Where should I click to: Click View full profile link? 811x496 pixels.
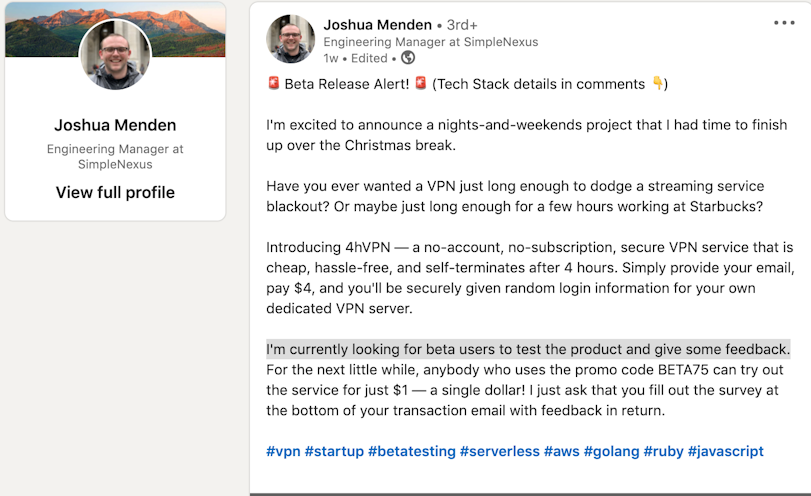point(115,193)
